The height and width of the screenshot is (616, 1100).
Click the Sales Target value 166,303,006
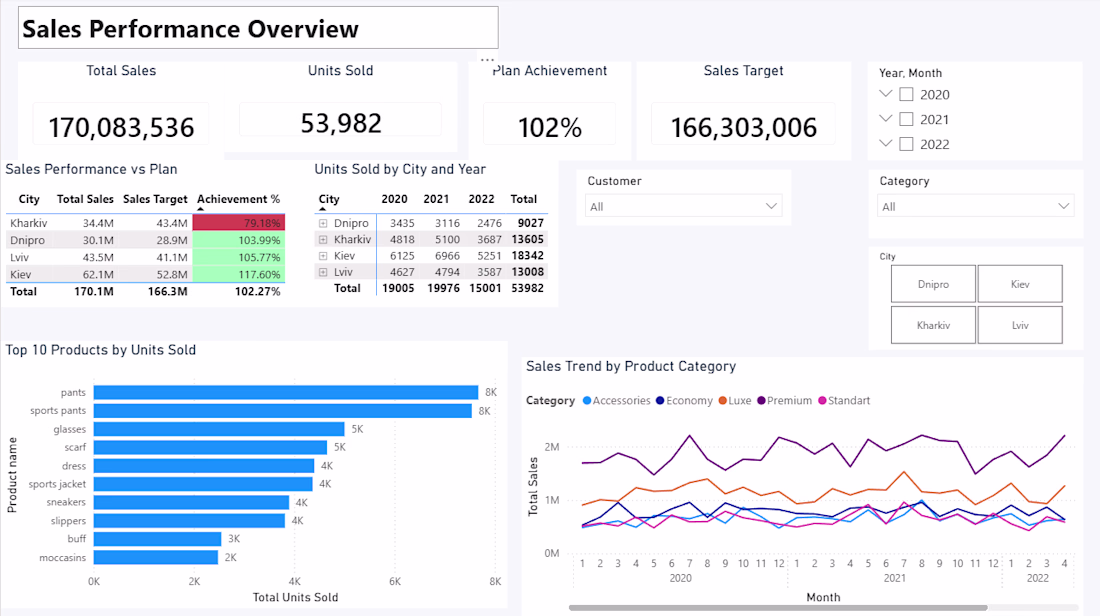[x=744, y=128]
